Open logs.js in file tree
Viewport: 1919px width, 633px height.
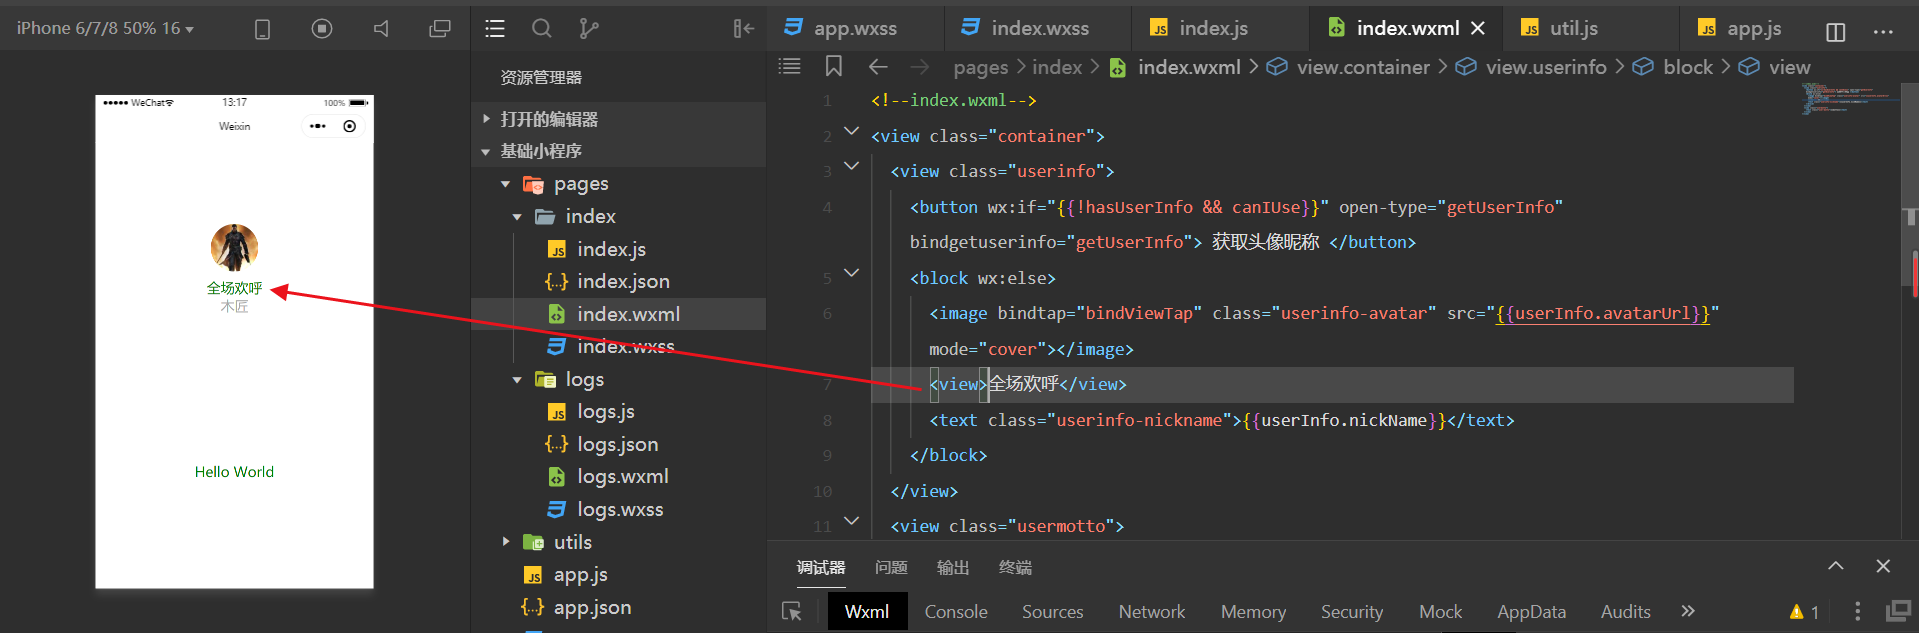[618, 411]
